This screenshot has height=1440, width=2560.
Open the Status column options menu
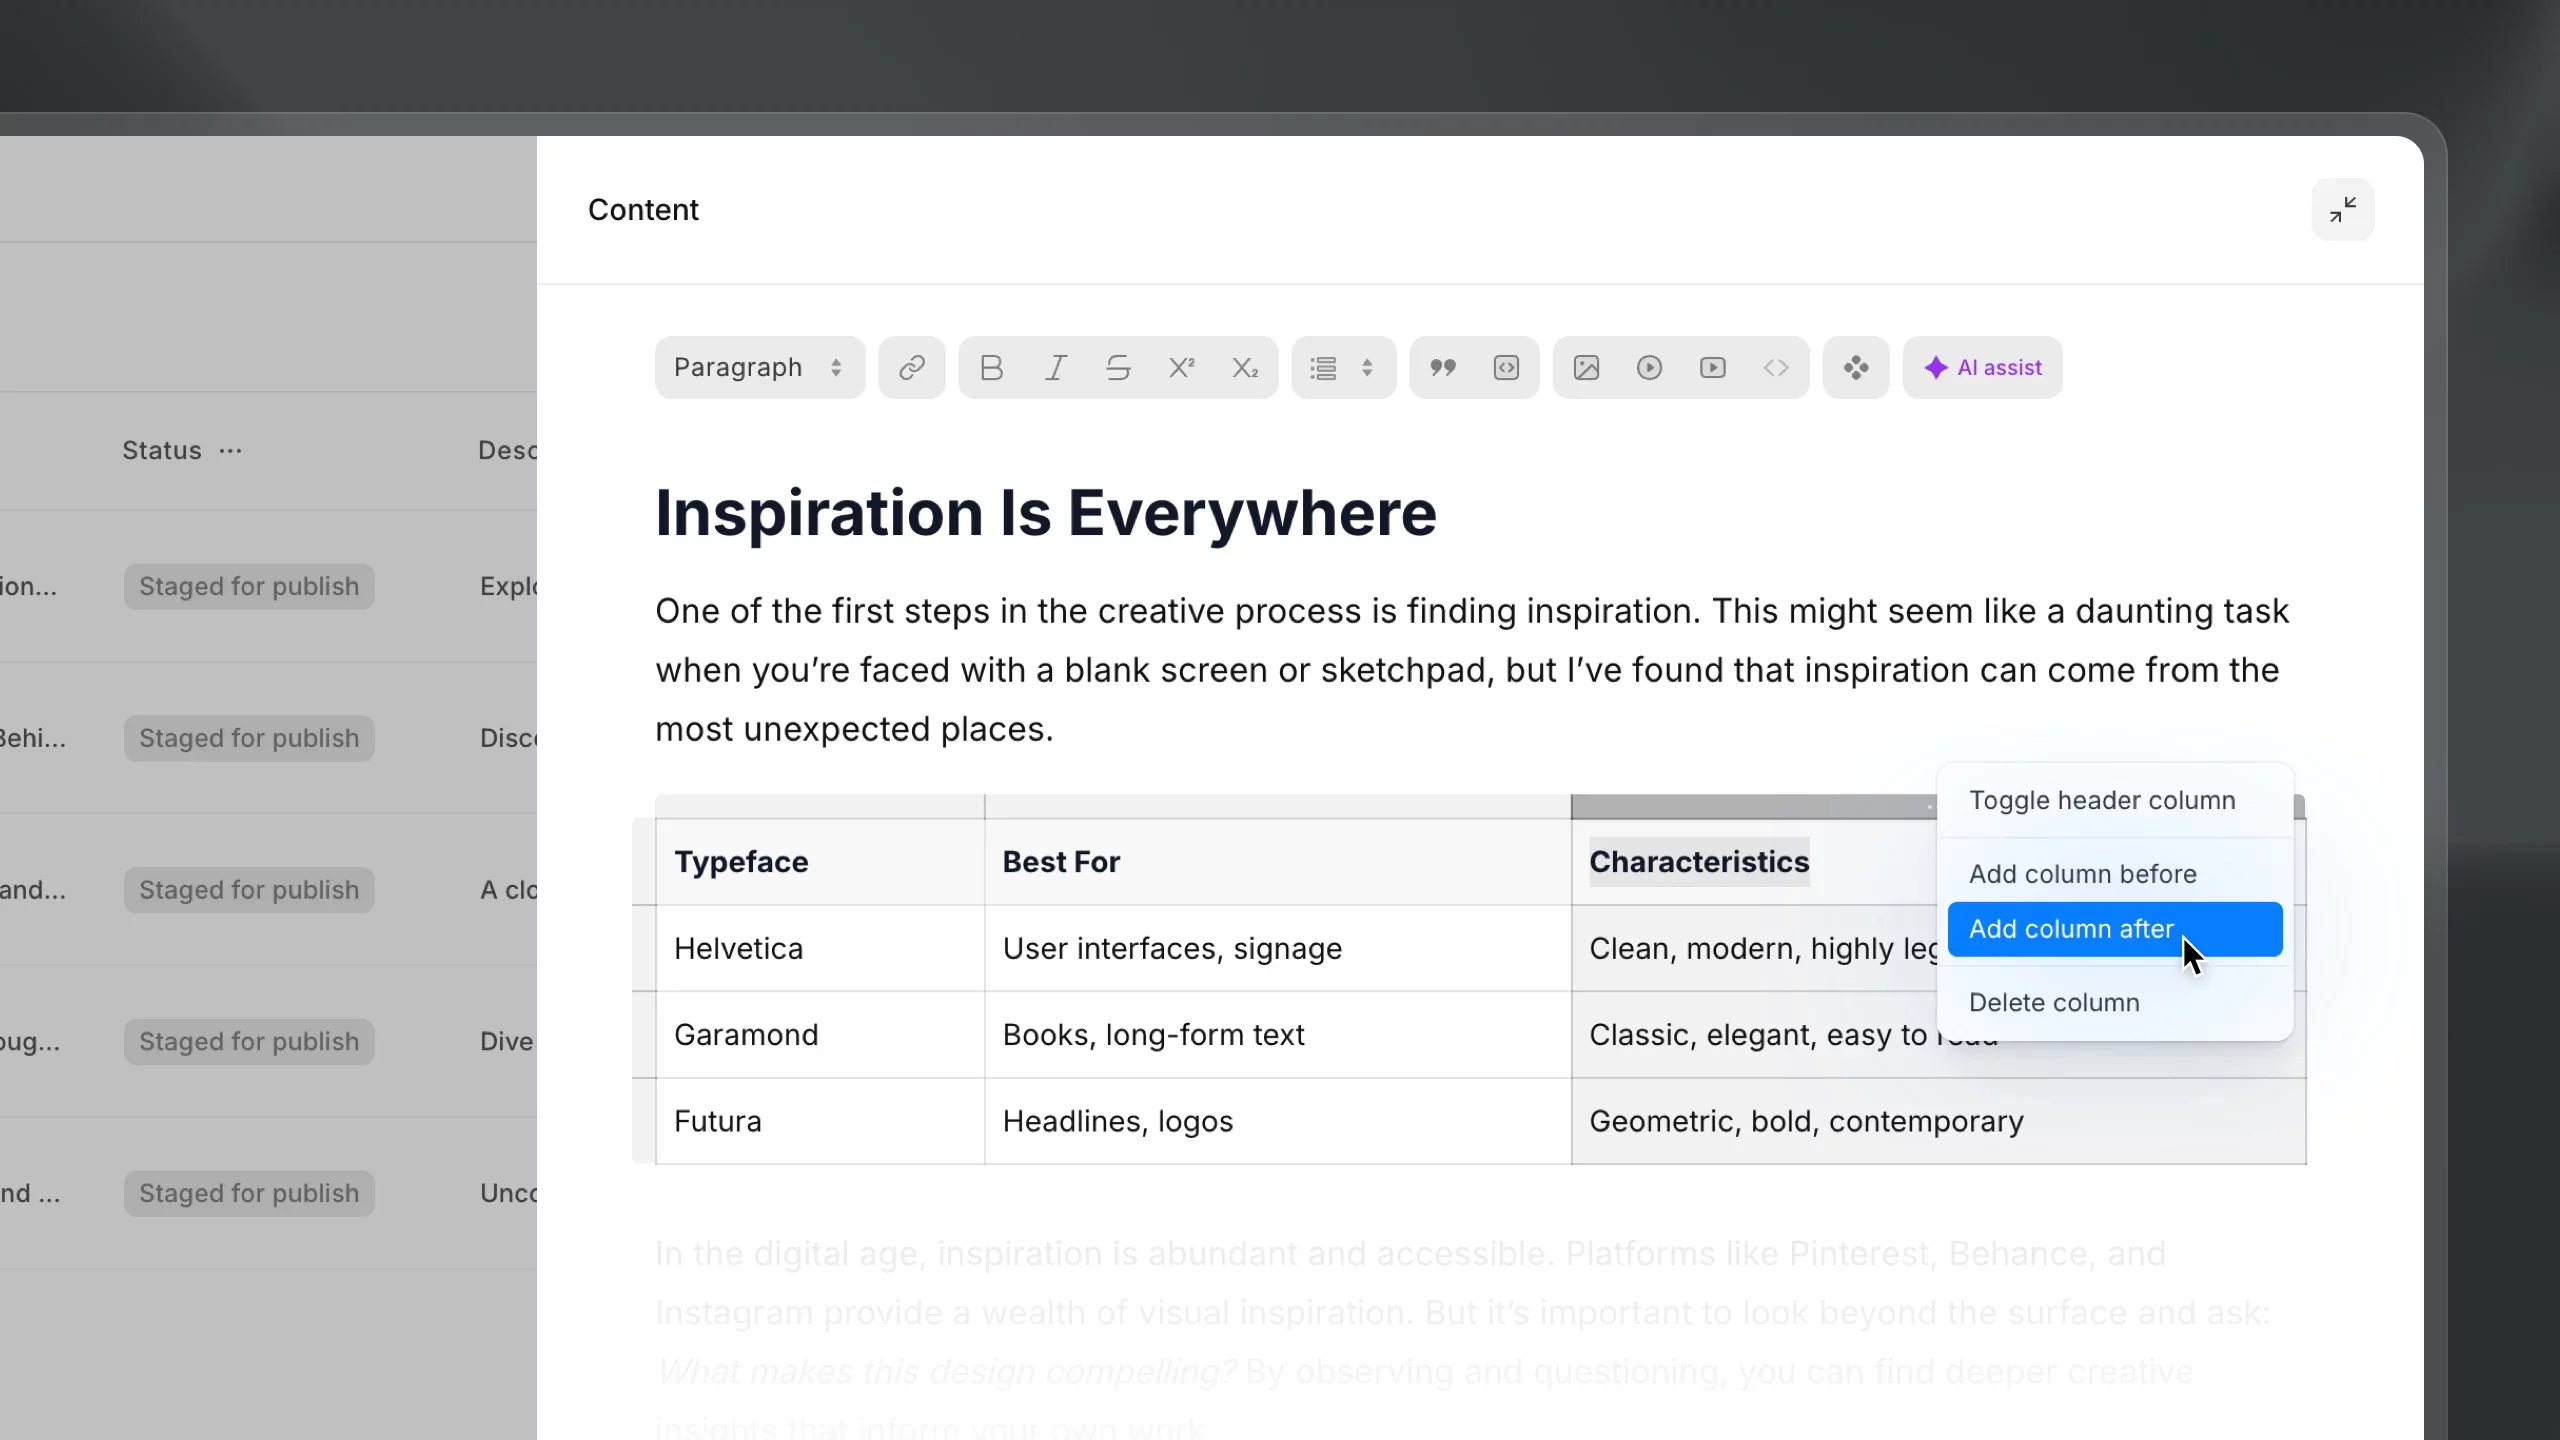tap(231, 451)
